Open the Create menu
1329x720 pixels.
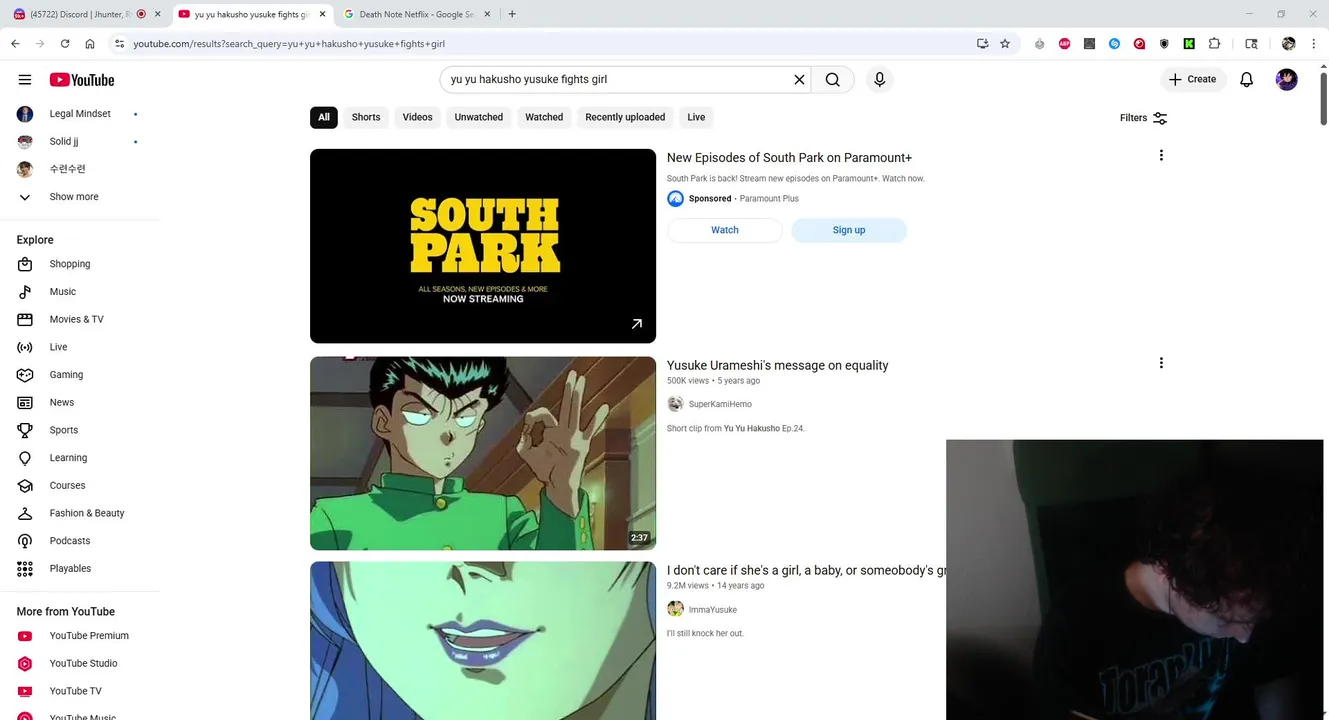click(x=1193, y=80)
